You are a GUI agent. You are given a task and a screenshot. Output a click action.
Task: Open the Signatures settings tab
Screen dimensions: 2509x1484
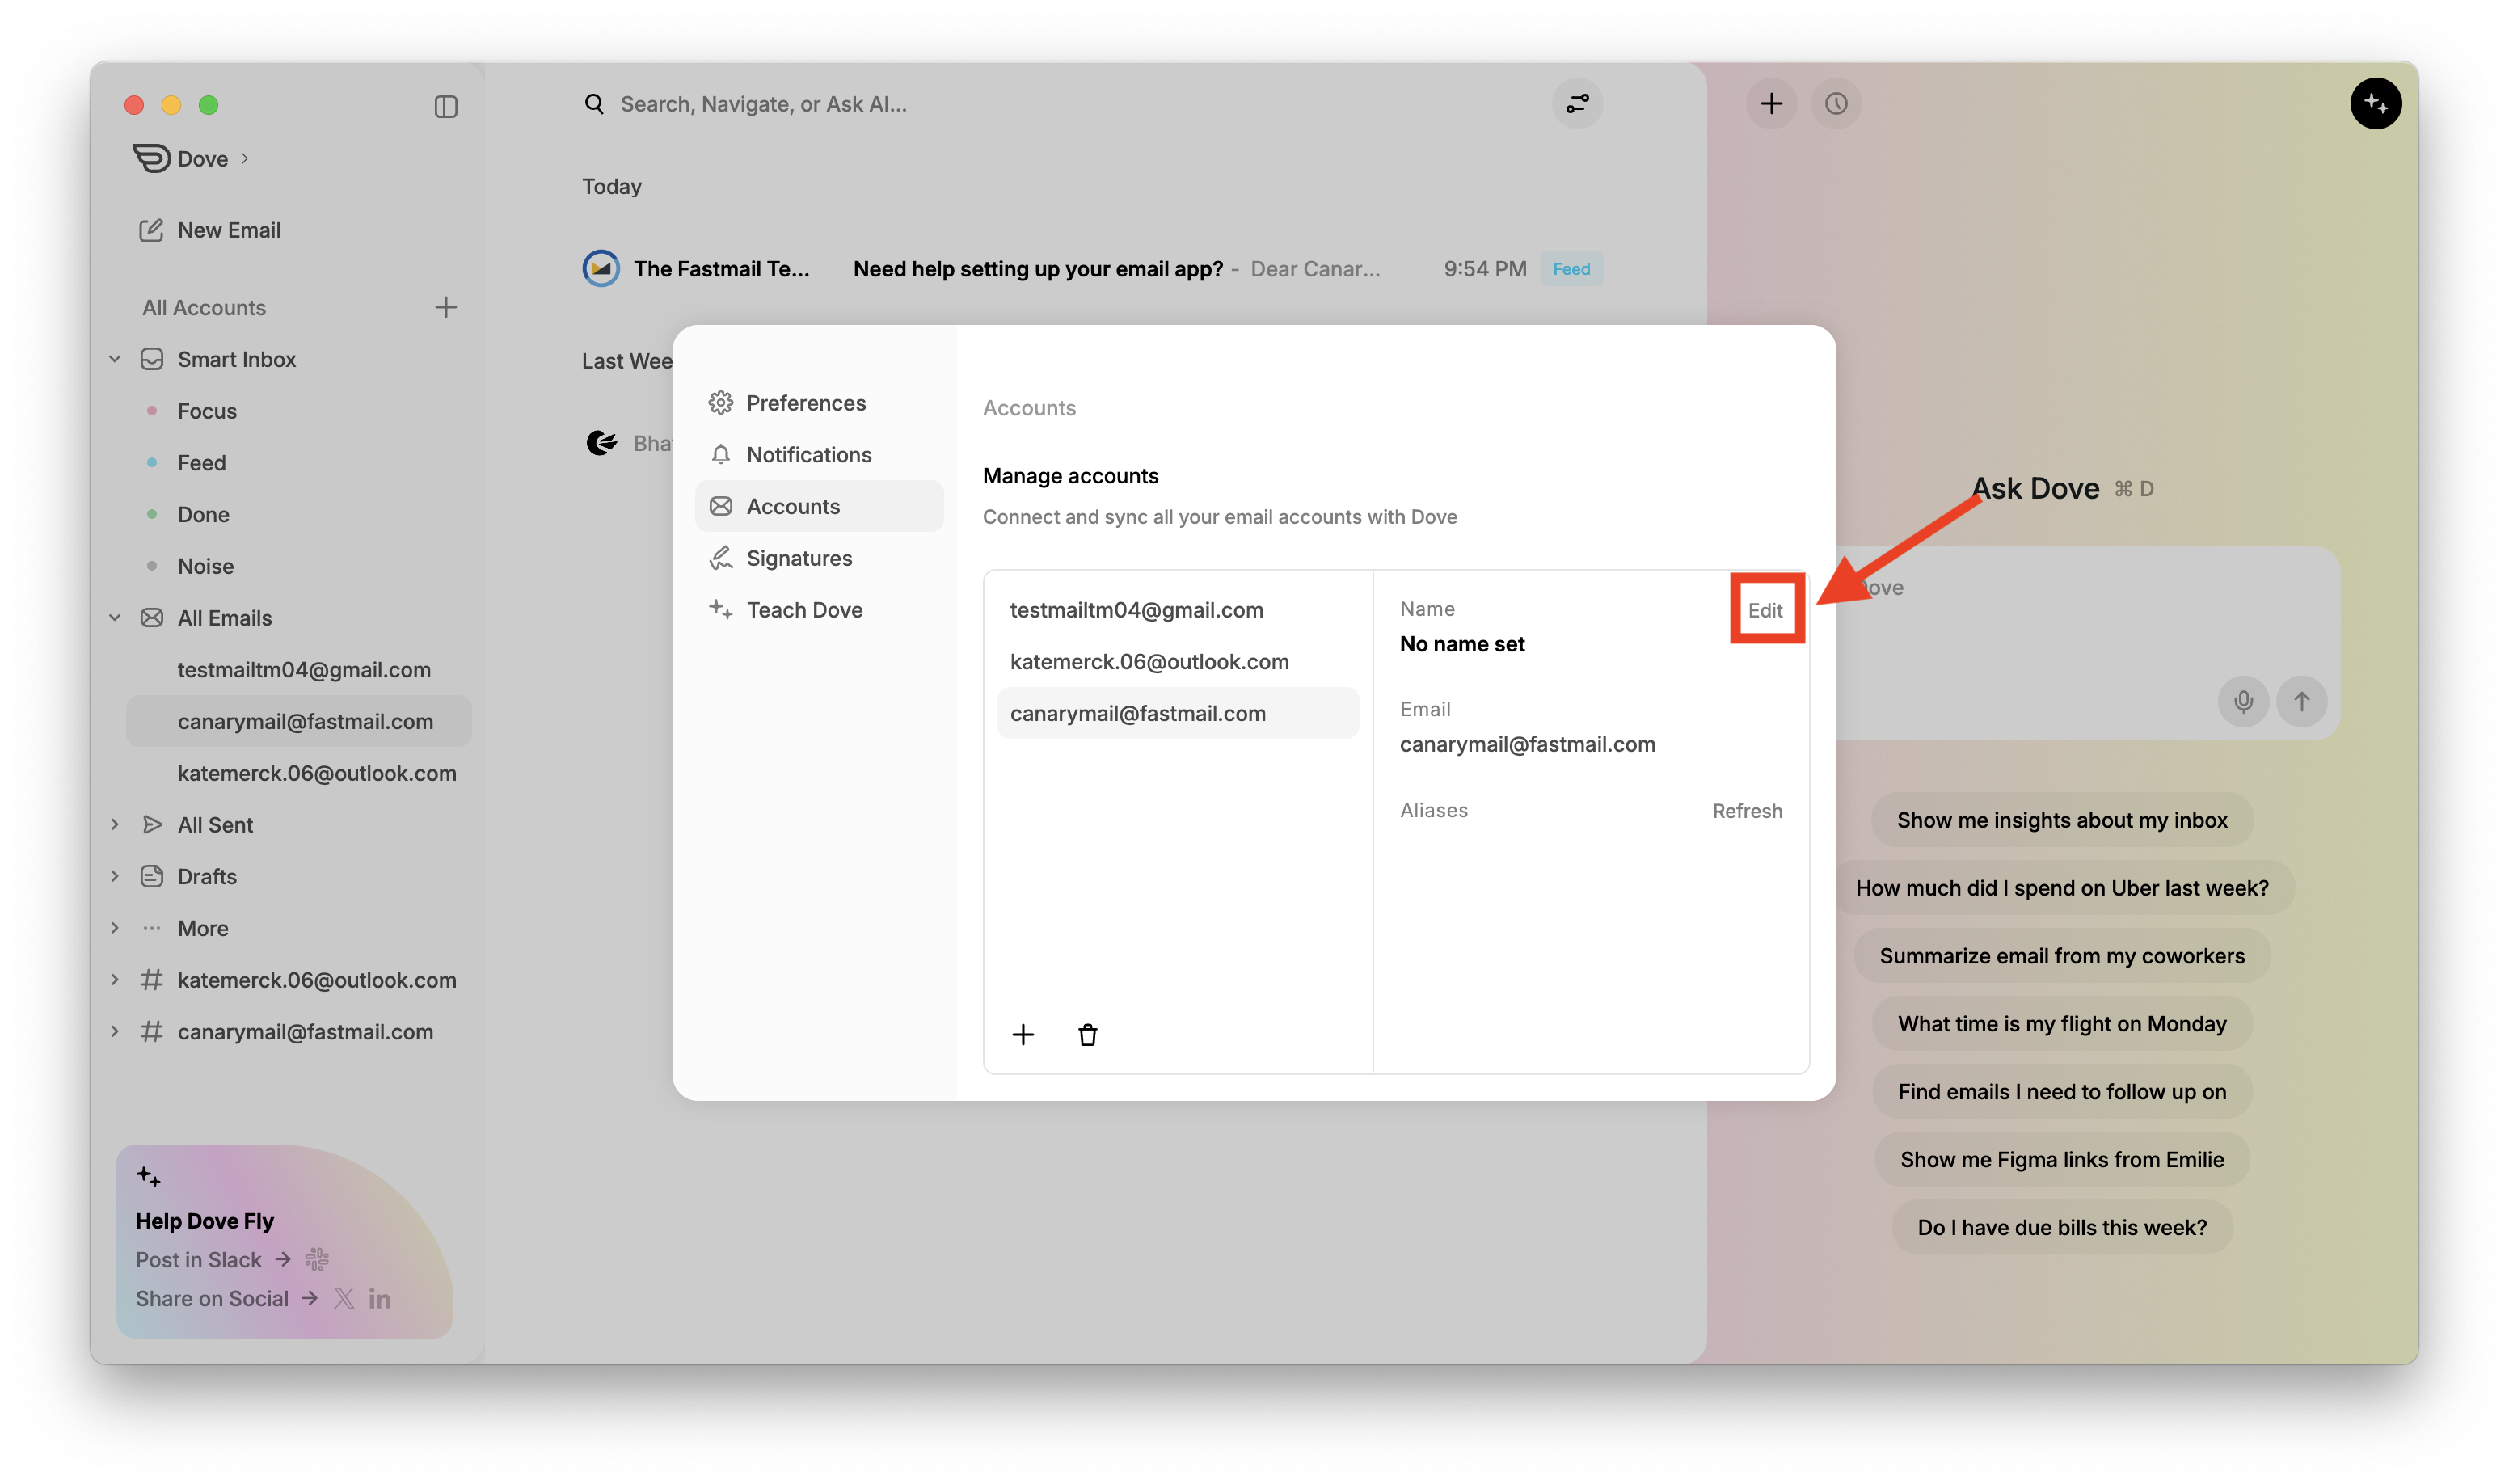(x=798, y=558)
